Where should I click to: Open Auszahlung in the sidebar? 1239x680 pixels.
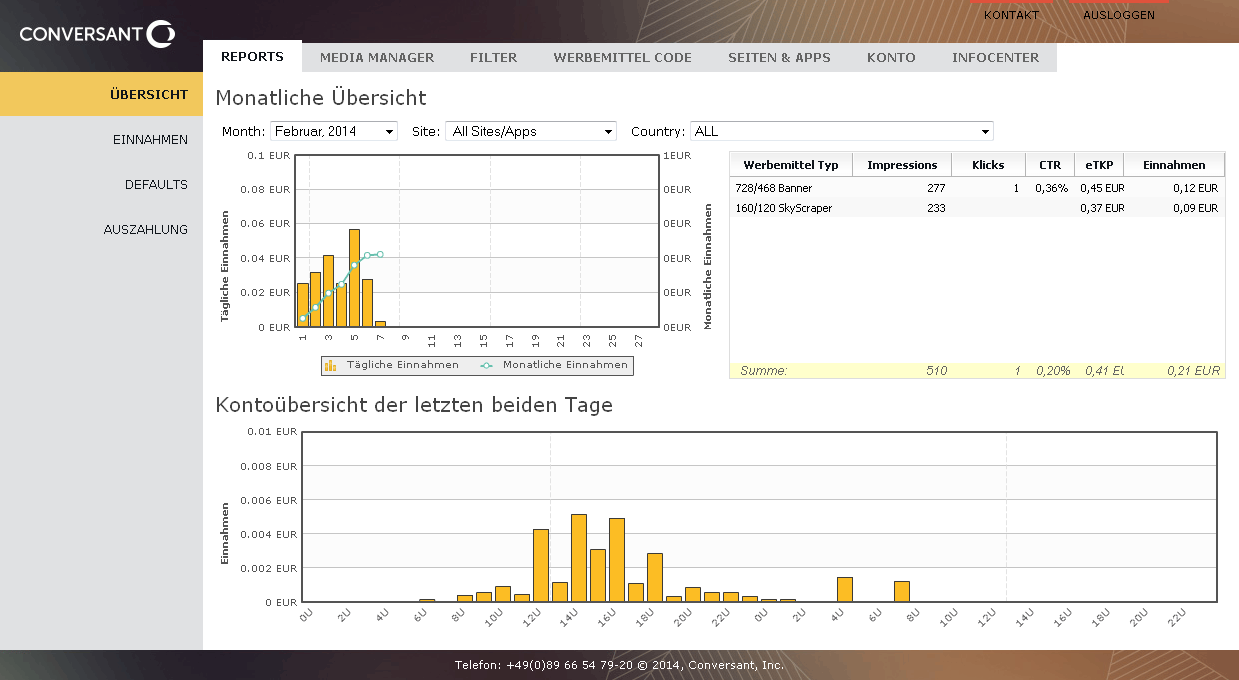145,230
